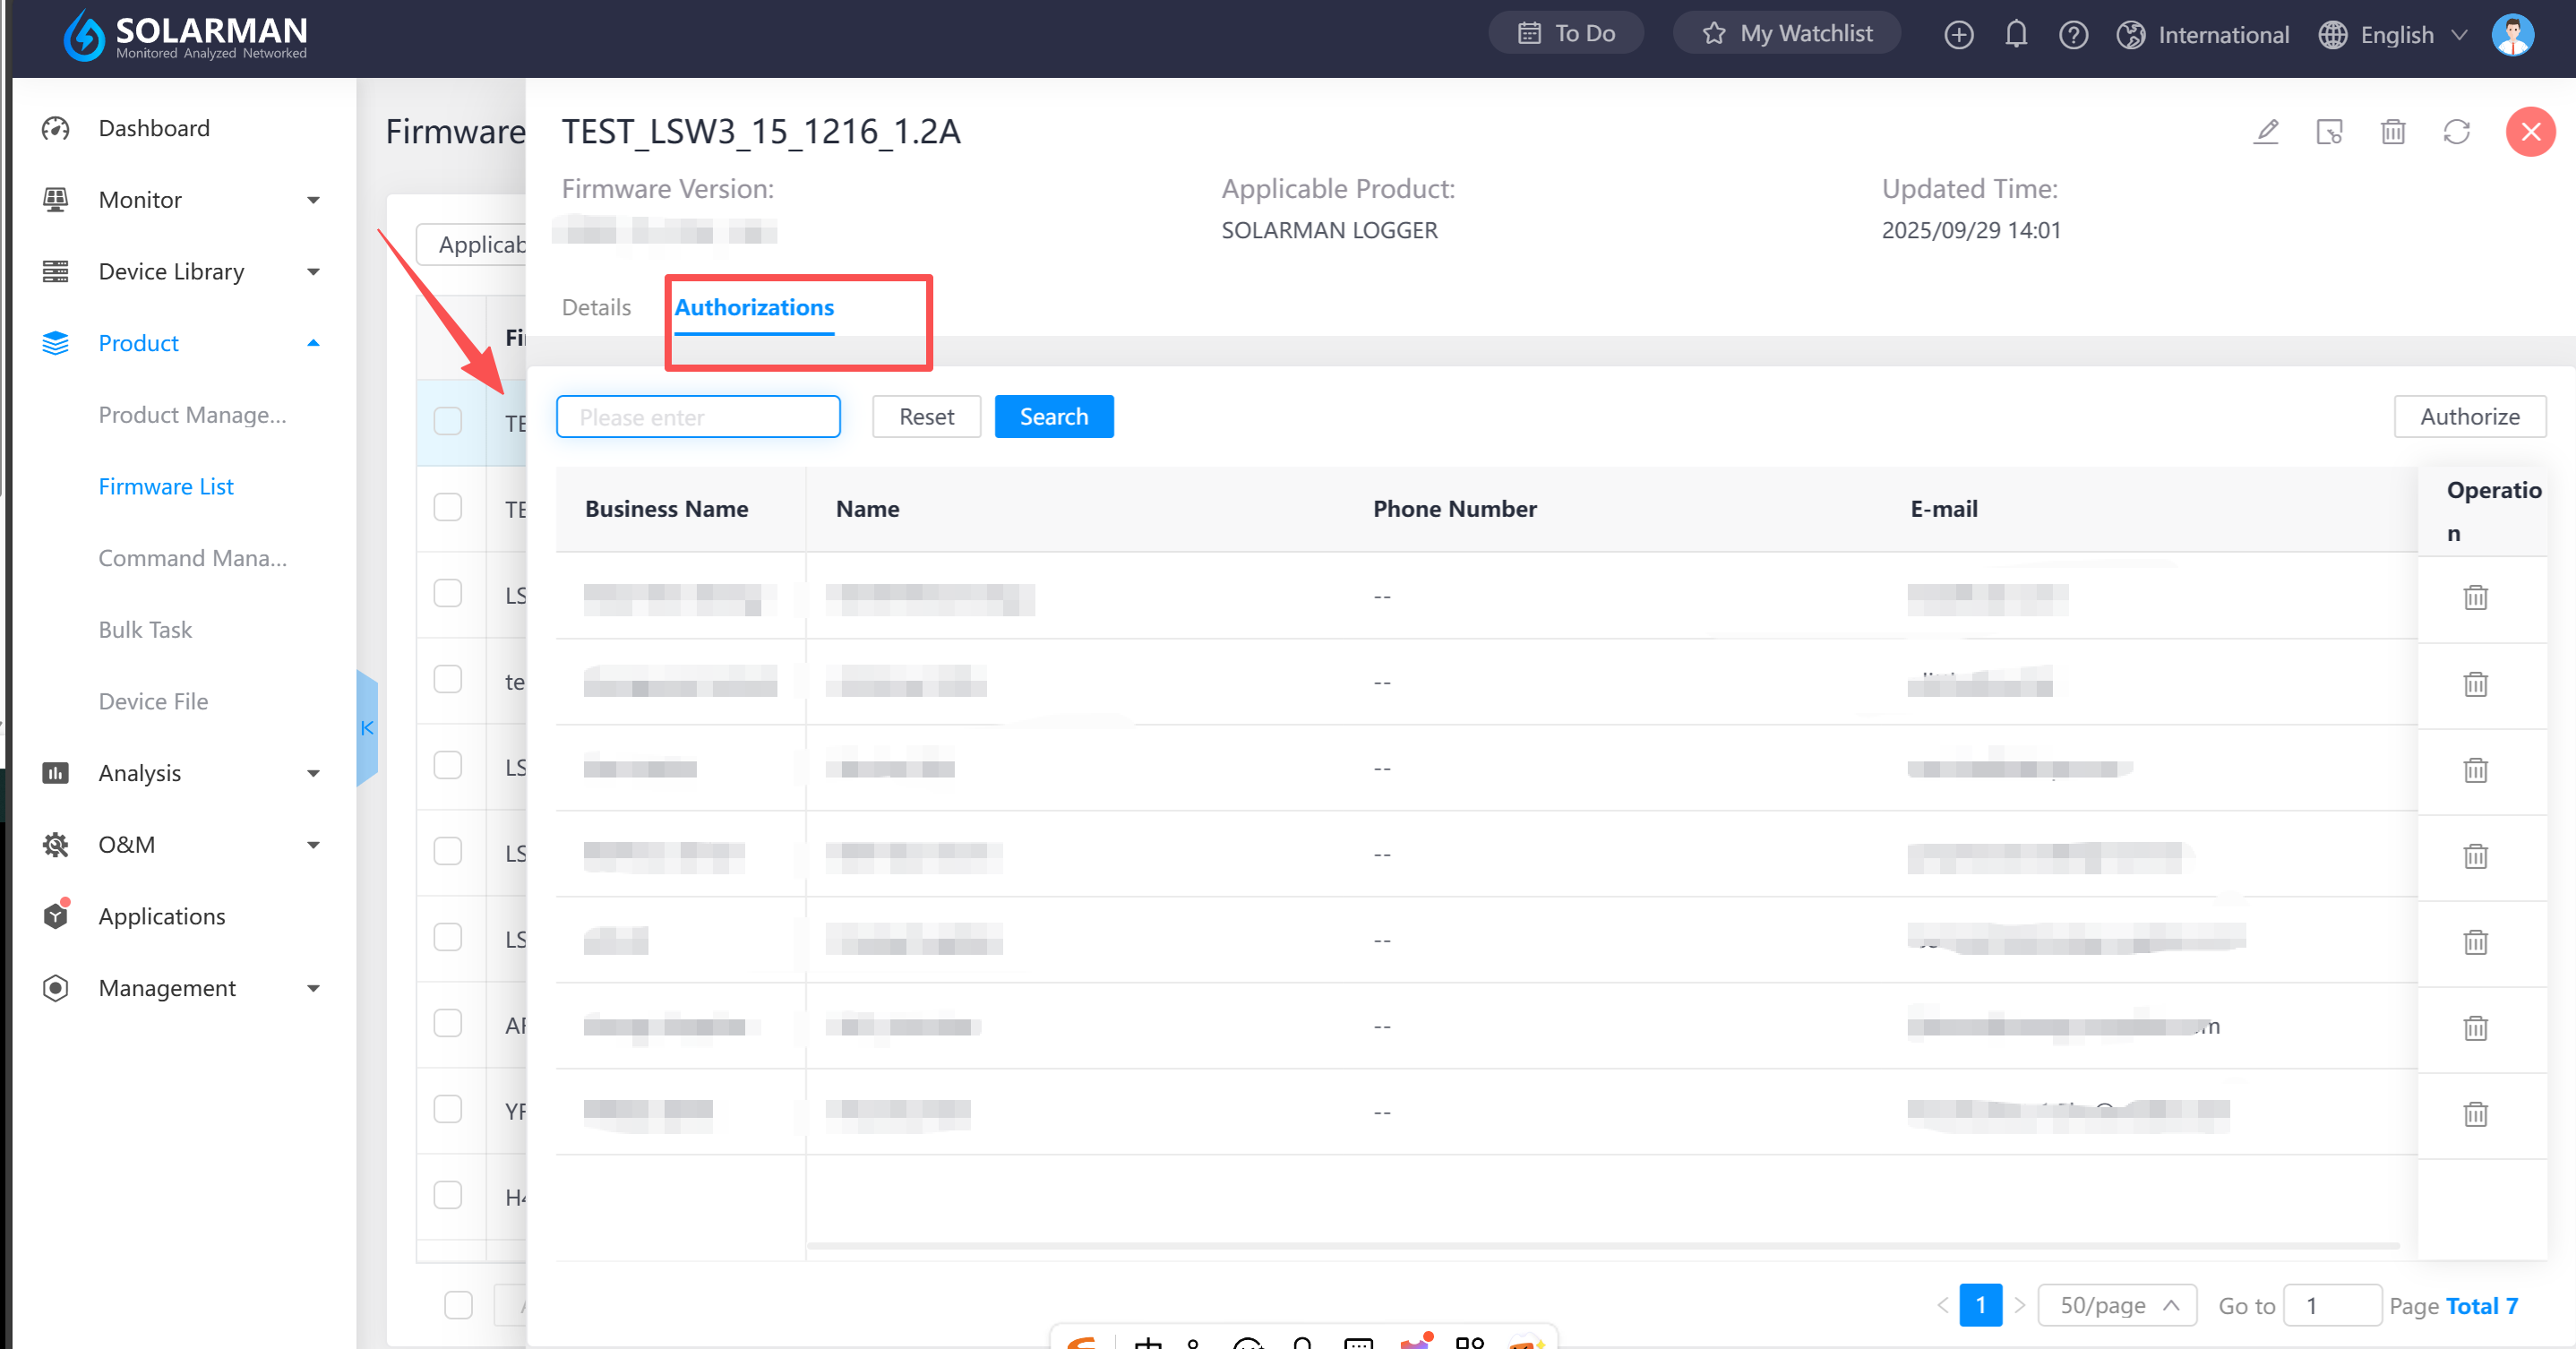Click the plus circle icon in the top bar
Screen dimensions: 2576x1349
point(1958,34)
